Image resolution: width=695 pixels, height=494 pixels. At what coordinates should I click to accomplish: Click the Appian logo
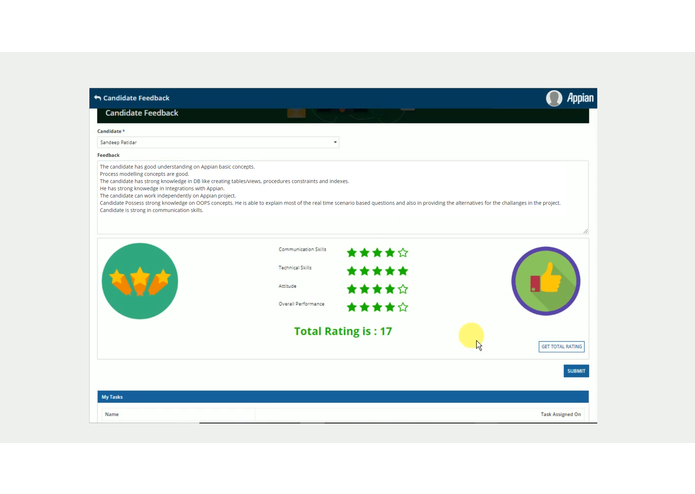(580, 98)
